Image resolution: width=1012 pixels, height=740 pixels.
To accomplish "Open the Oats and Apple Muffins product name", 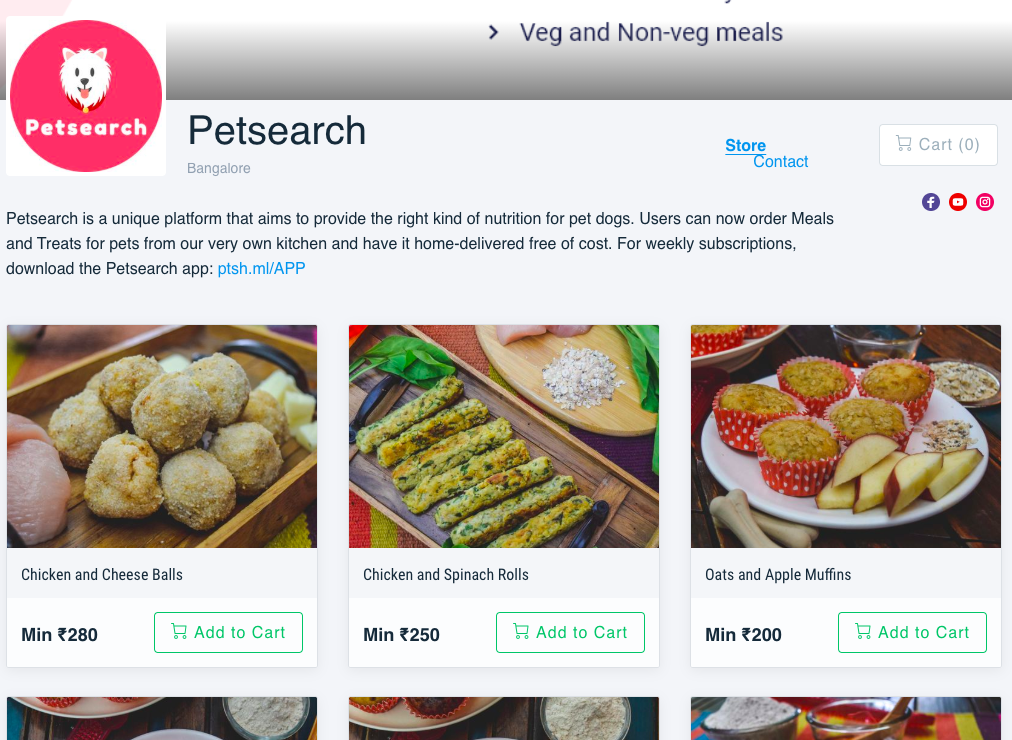I will pyautogui.click(x=778, y=575).
